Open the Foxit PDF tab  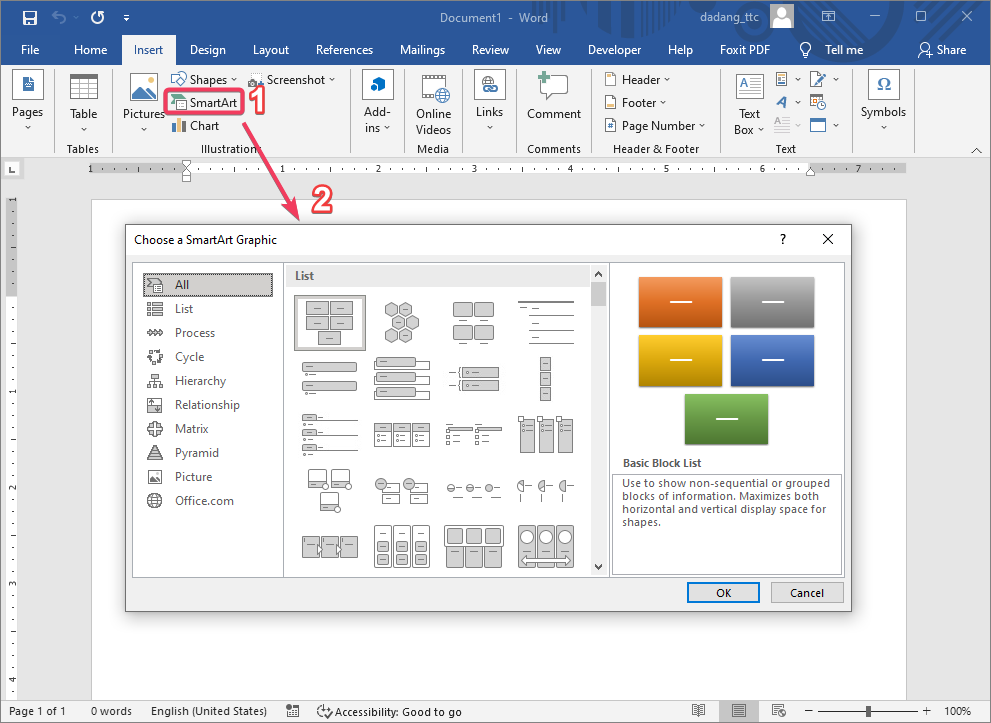click(x=744, y=49)
